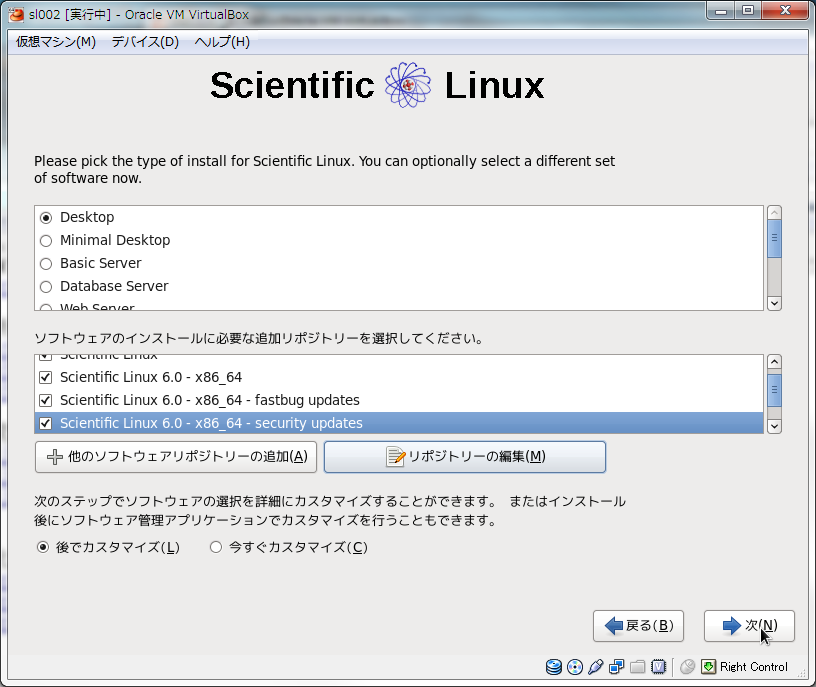816x687 pixels.
Task: Uncheck Scientific Linux 6.0 - x86_64 repository
Action: (46, 377)
